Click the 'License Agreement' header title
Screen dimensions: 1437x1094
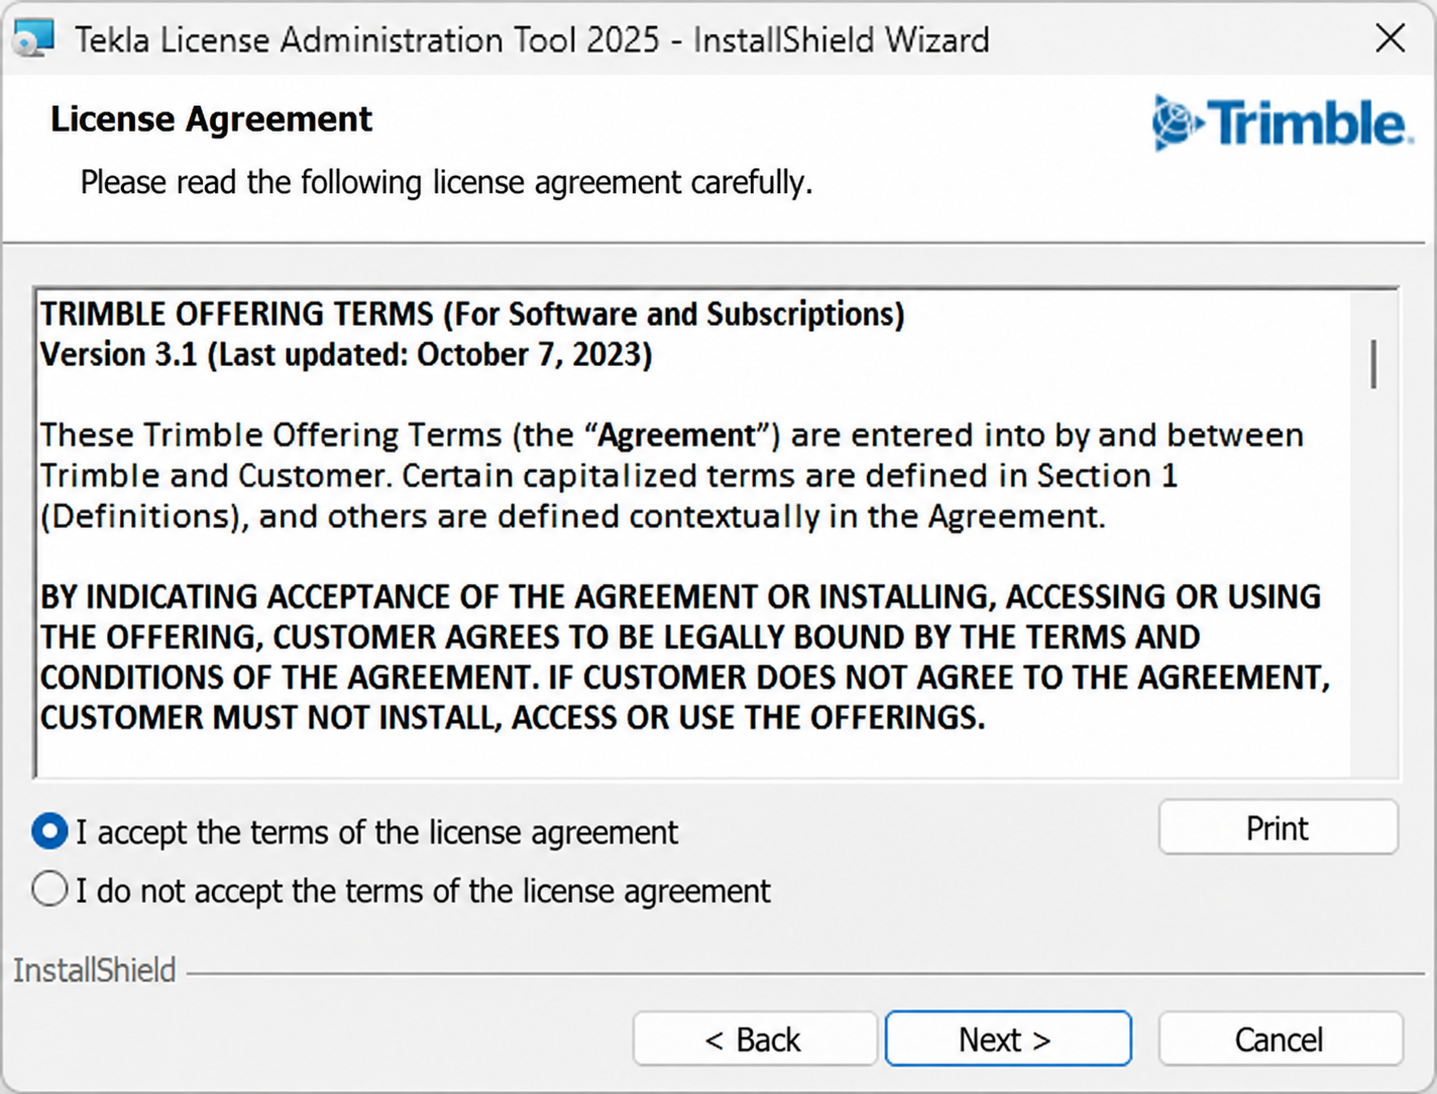(x=211, y=119)
